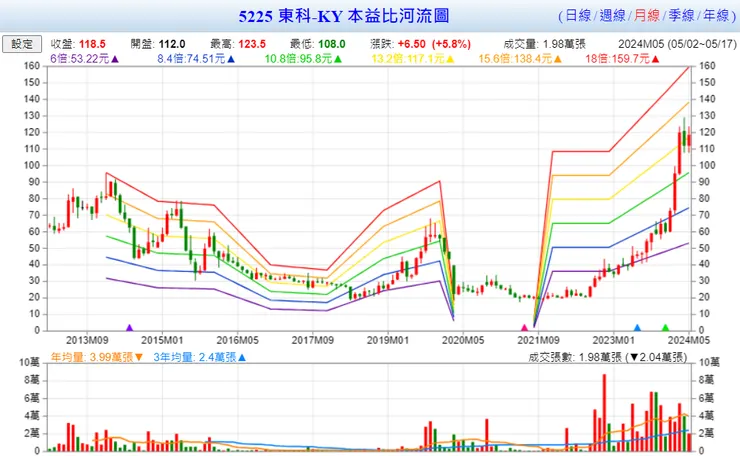Click the opening price value 112.0

(172, 44)
